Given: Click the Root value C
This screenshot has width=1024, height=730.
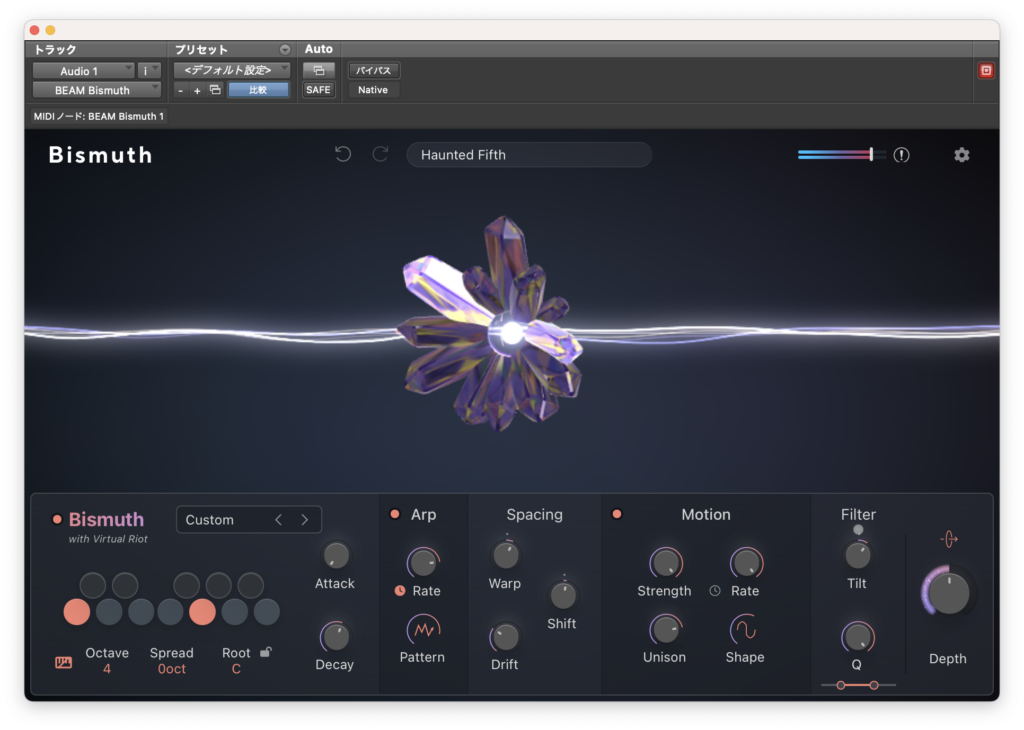Looking at the screenshot, I should tap(236, 669).
